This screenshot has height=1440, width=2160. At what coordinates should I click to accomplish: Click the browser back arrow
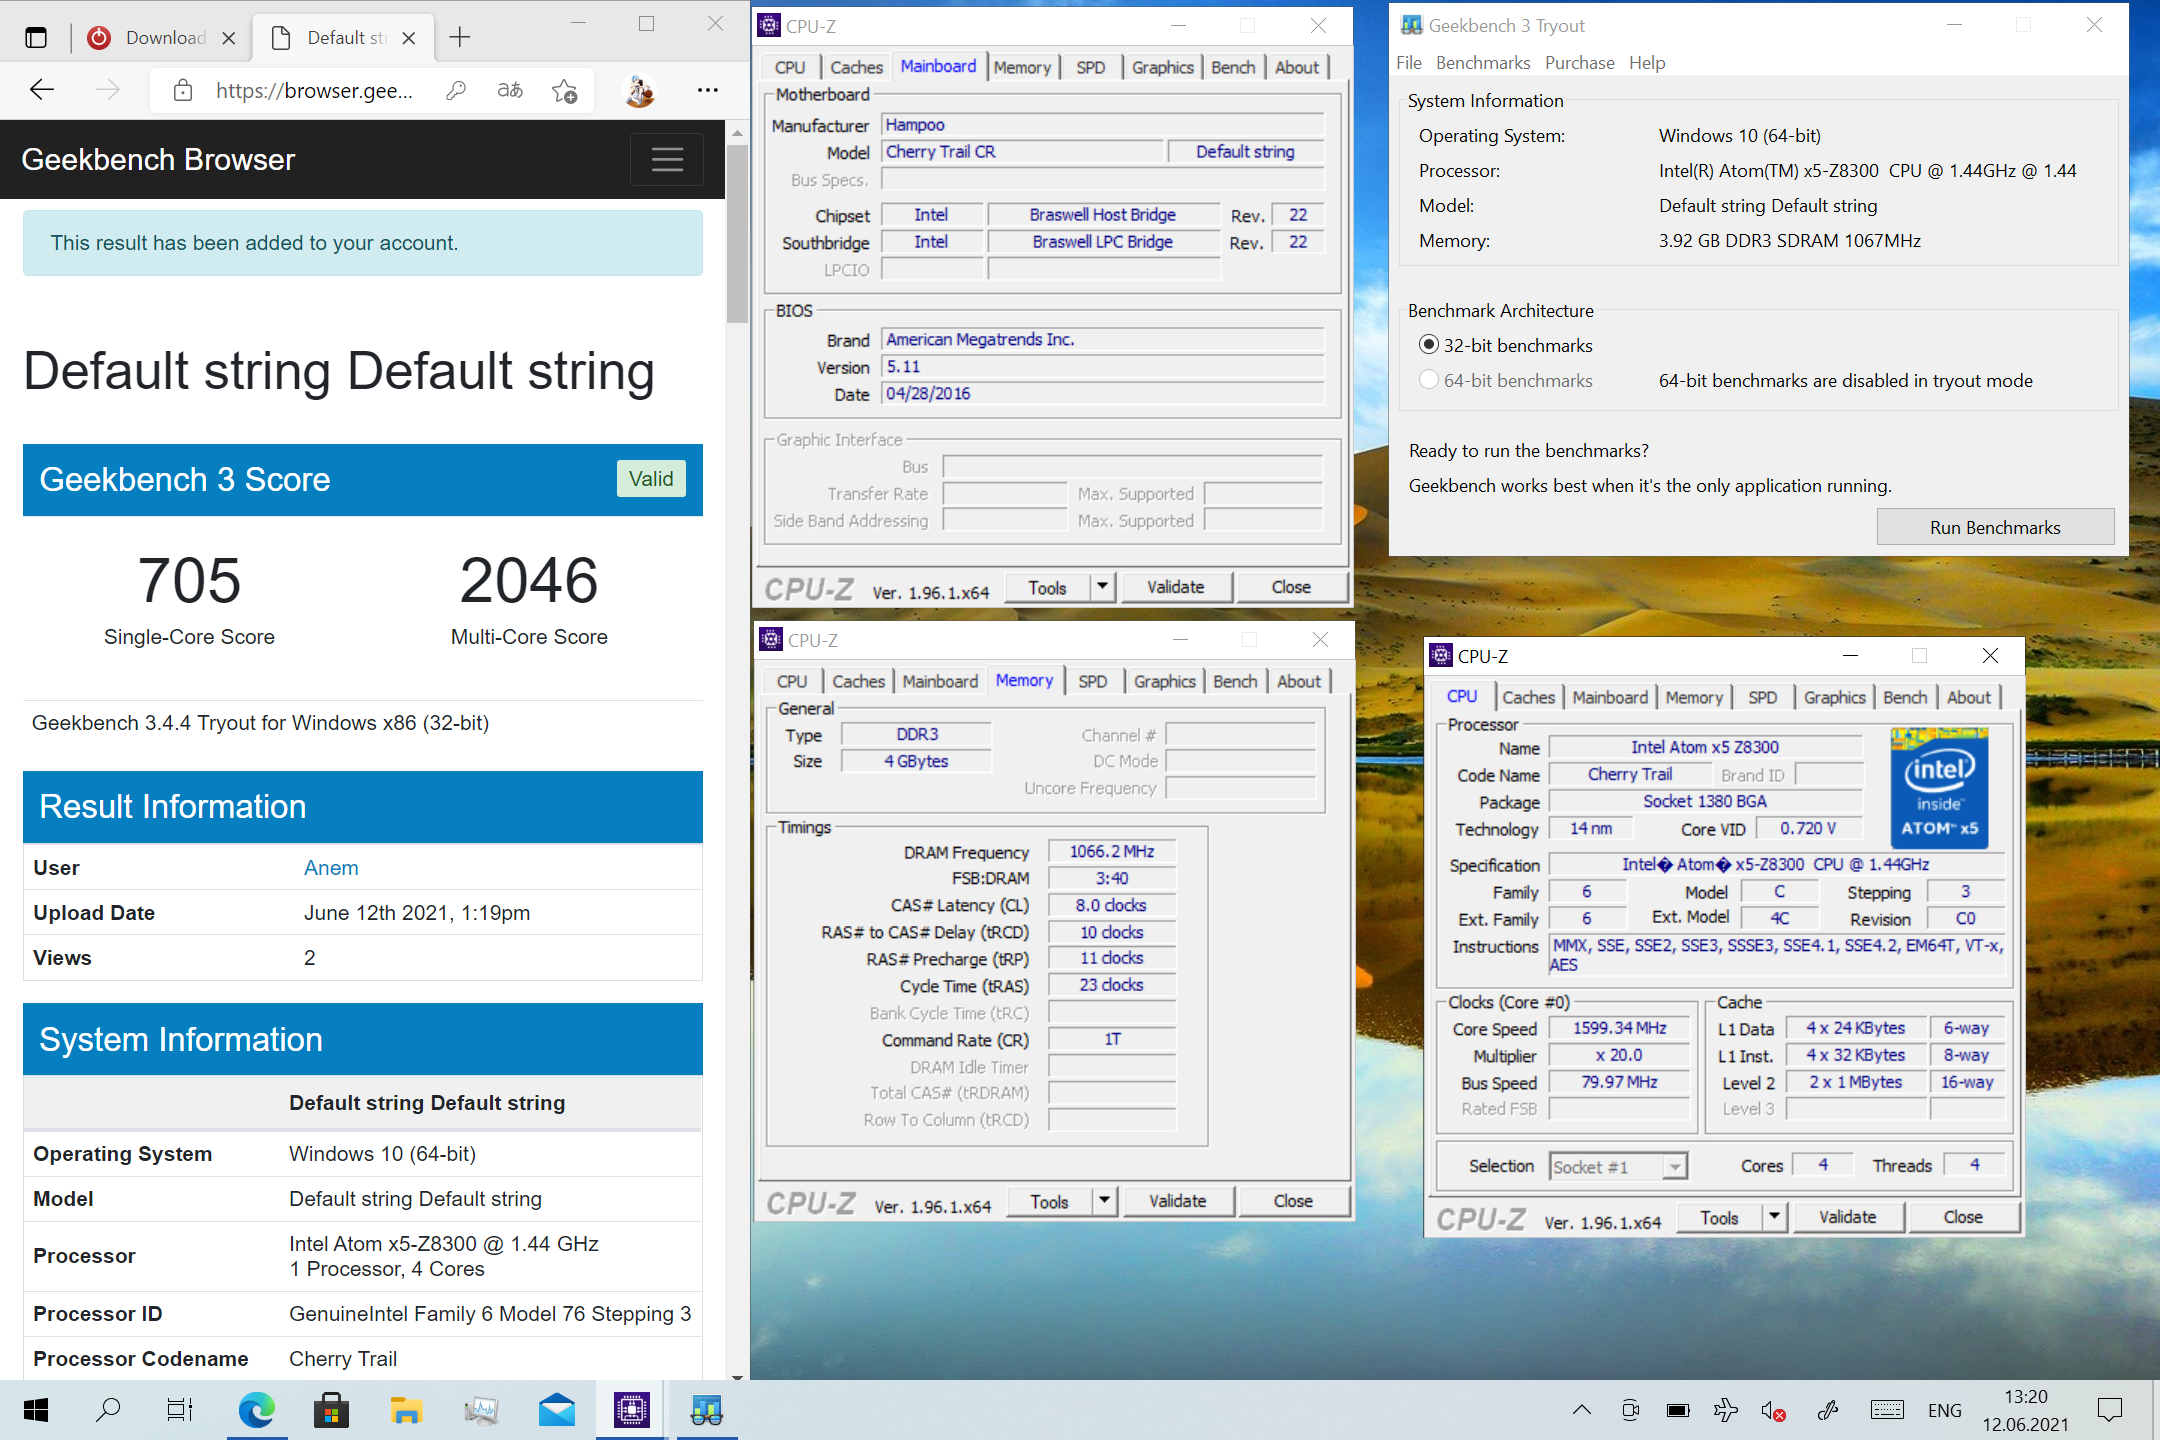pyautogui.click(x=42, y=90)
